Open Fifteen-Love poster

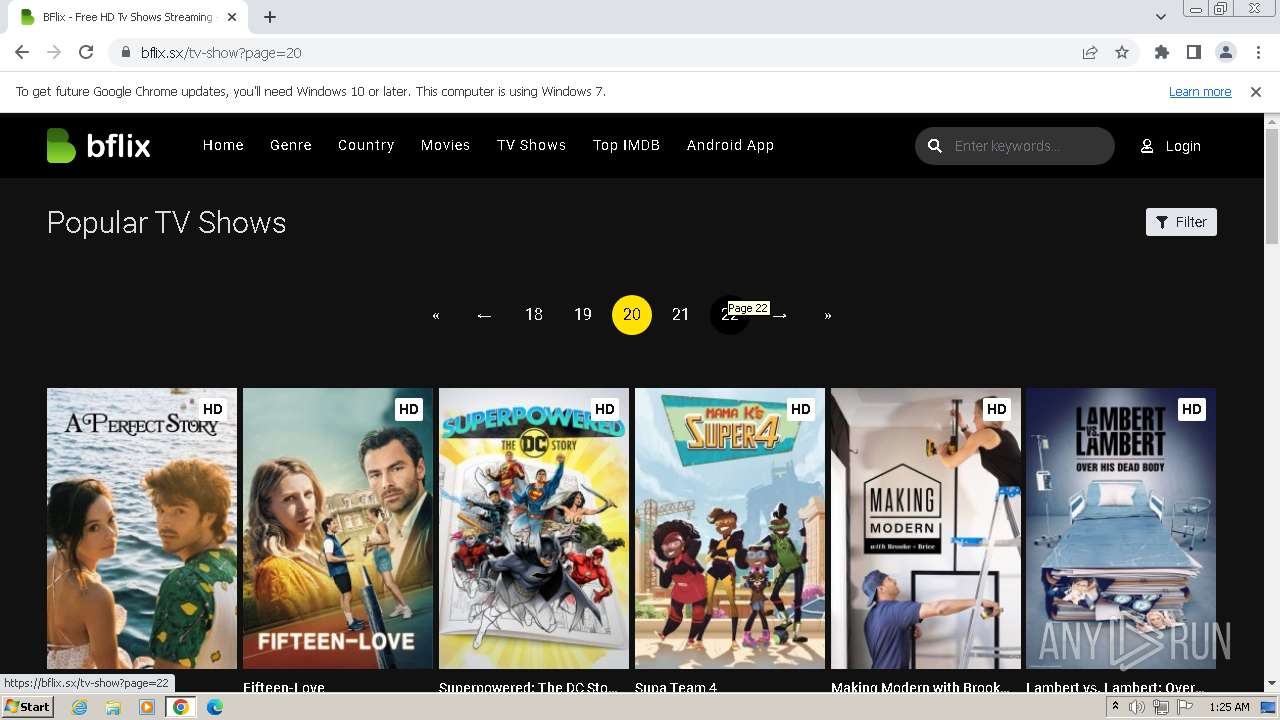(338, 528)
